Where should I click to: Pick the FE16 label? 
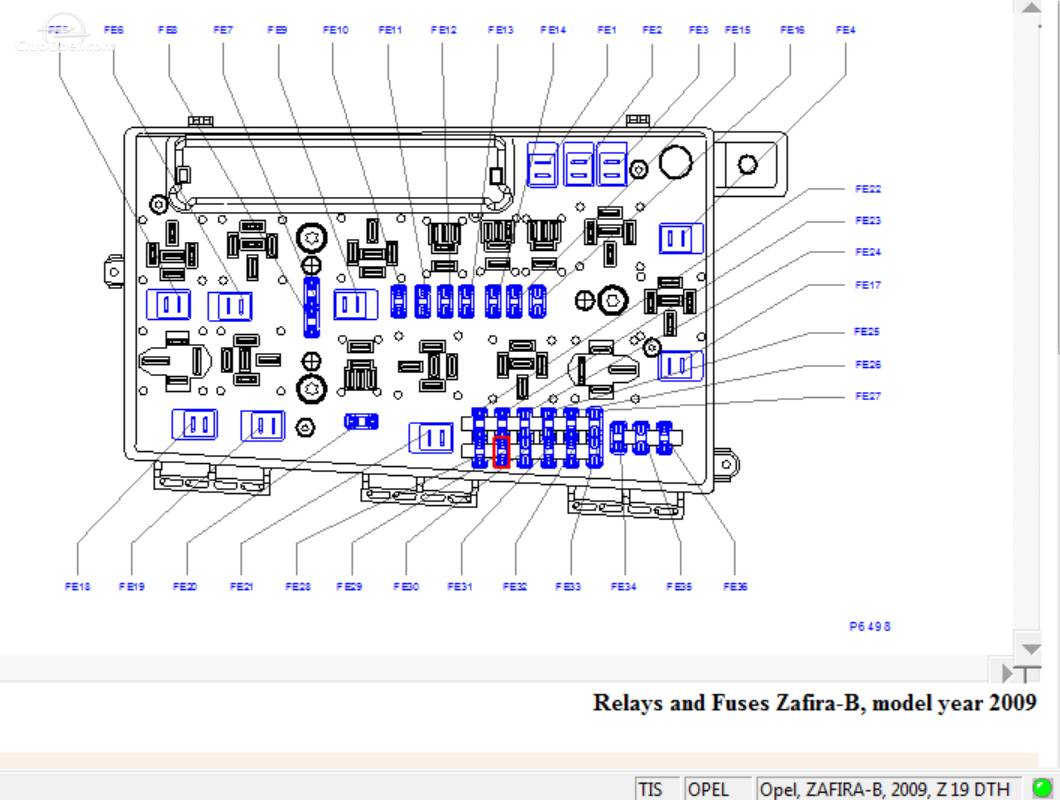792,30
